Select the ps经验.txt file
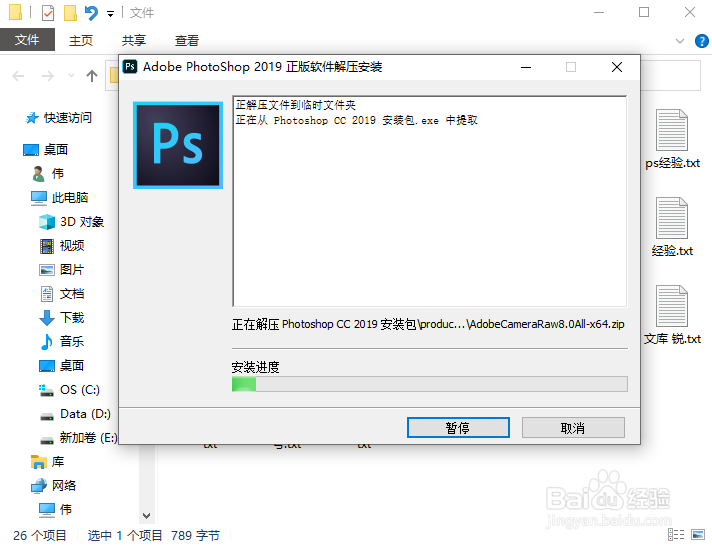This screenshot has height=546, width=712. [x=672, y=139]
